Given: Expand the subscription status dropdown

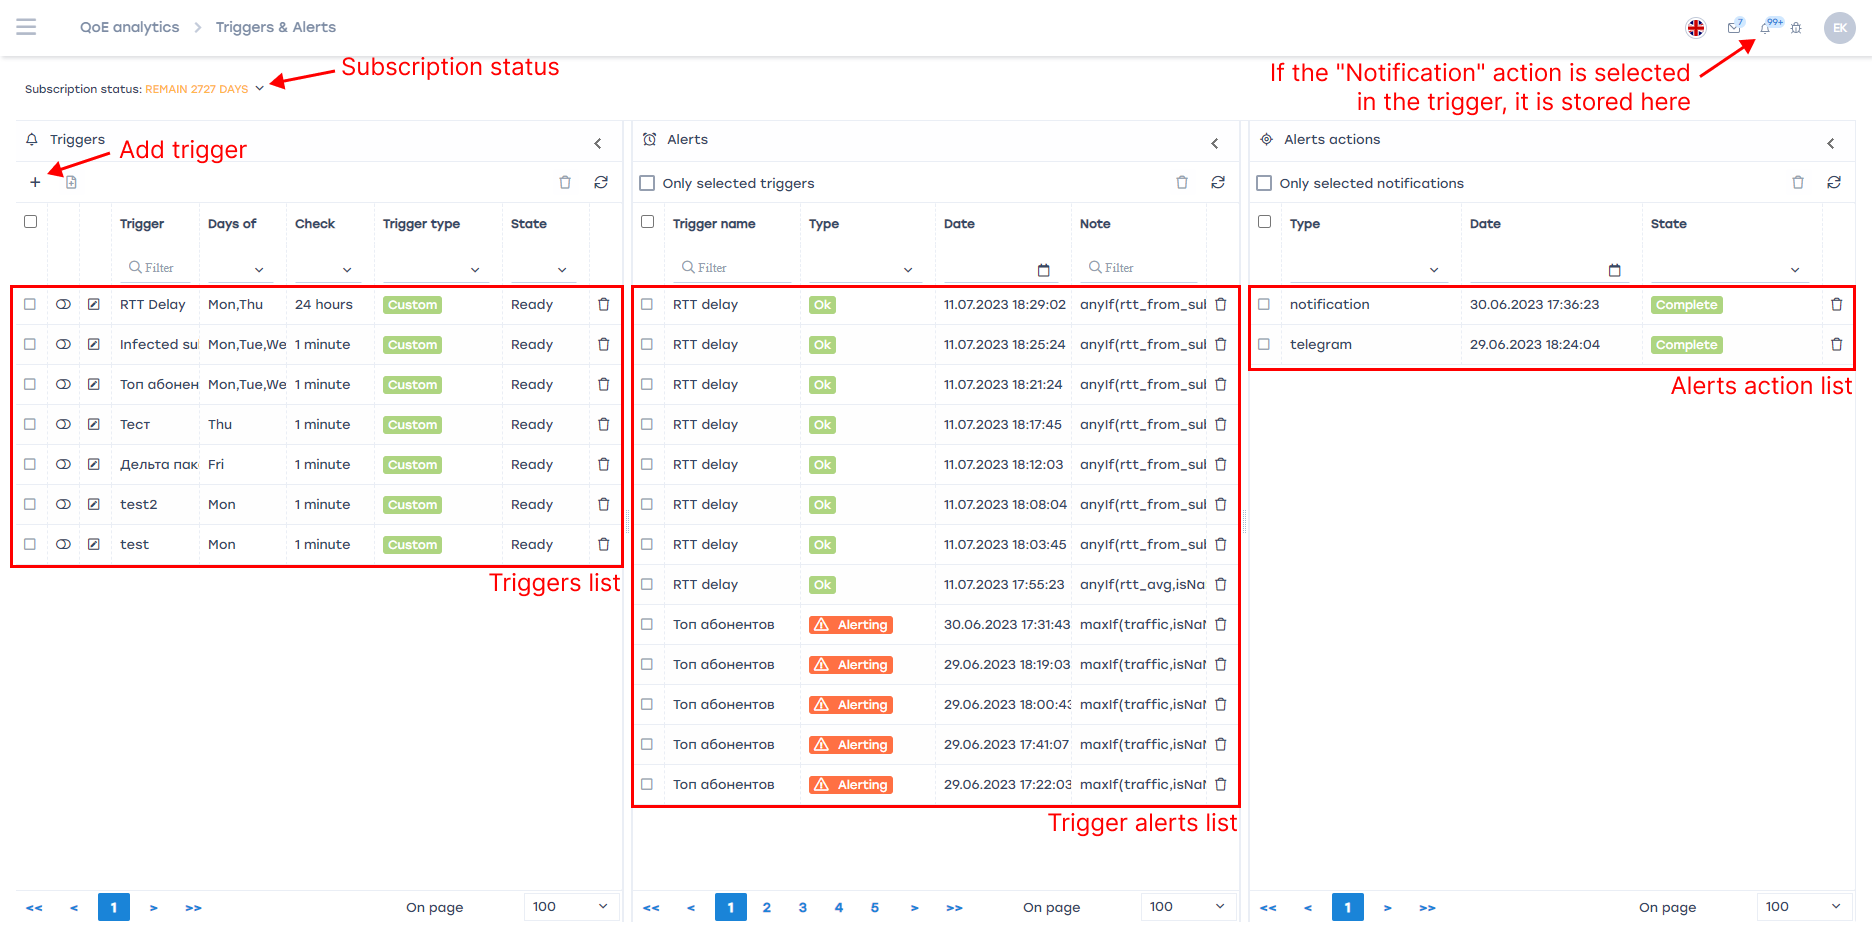Looking at the screenshot, I should coord(260,88).
